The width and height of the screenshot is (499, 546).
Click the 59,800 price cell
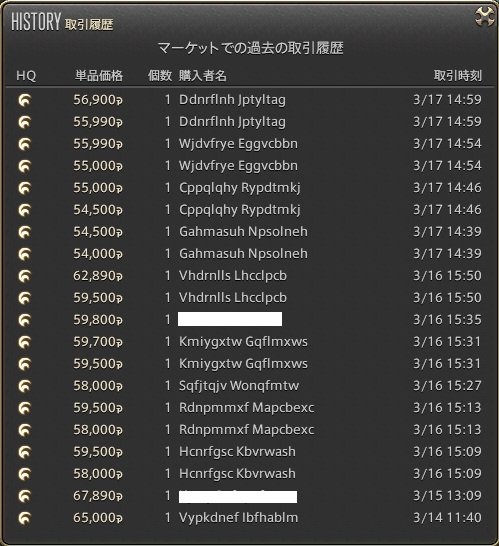98,320
